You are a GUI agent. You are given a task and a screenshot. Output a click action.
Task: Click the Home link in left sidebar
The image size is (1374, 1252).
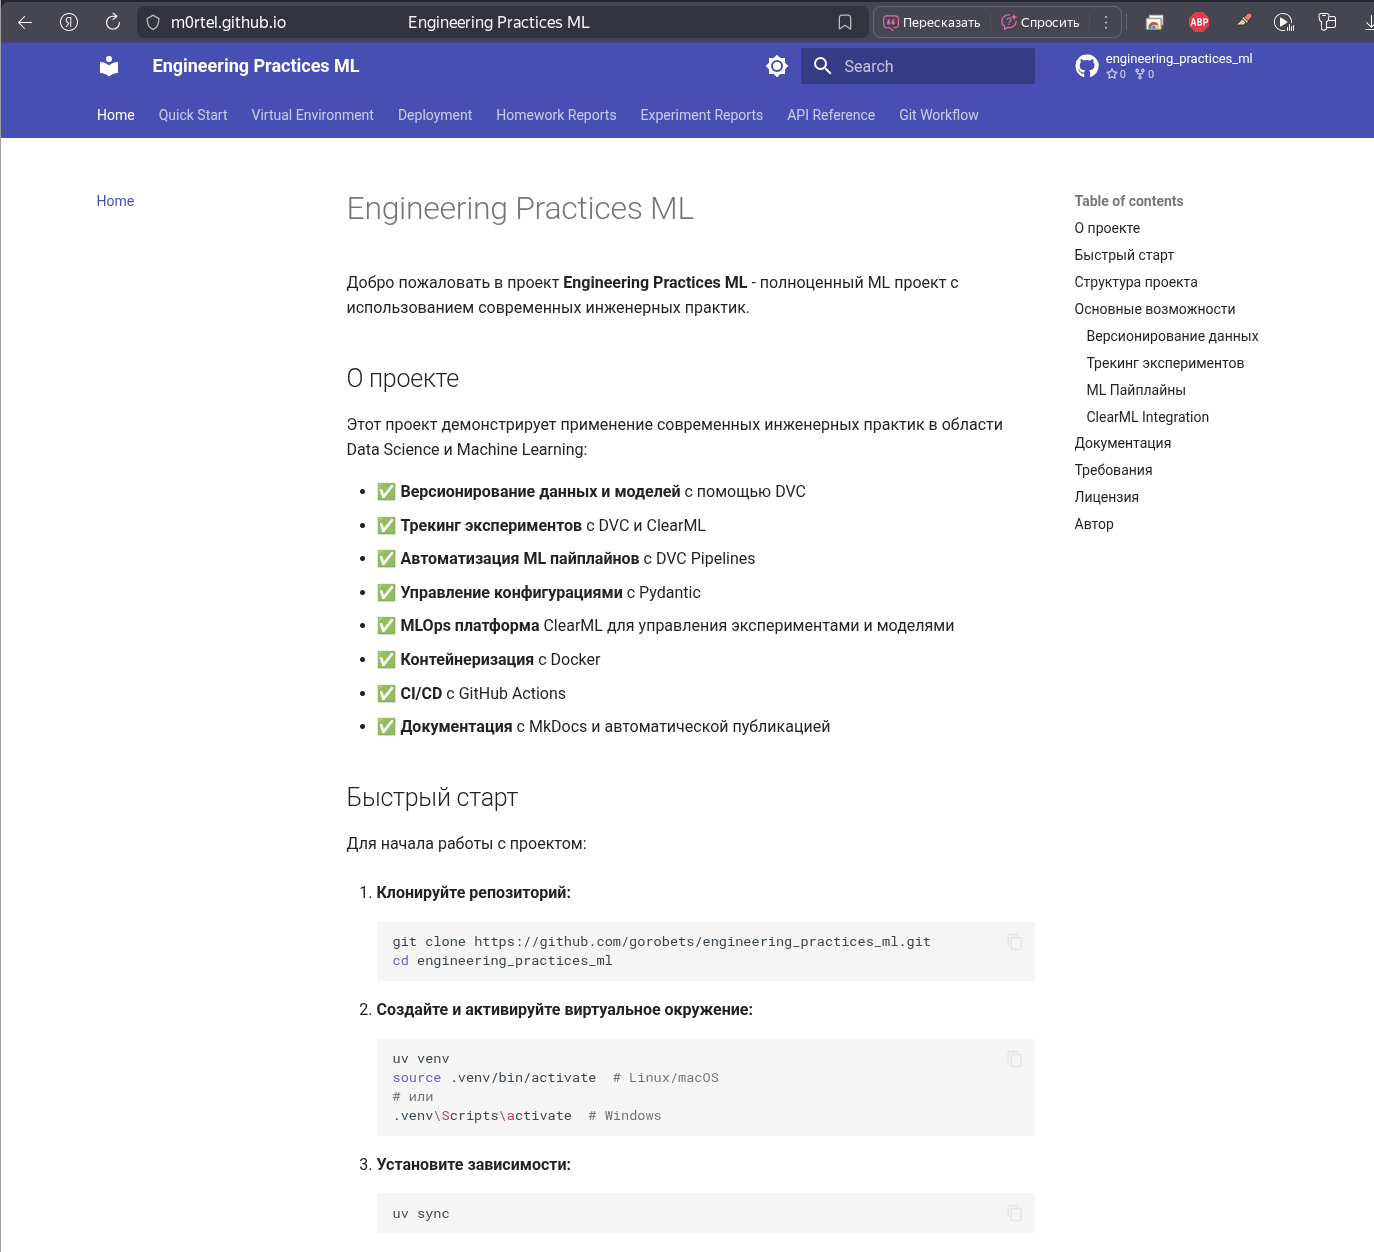[115, 201]
